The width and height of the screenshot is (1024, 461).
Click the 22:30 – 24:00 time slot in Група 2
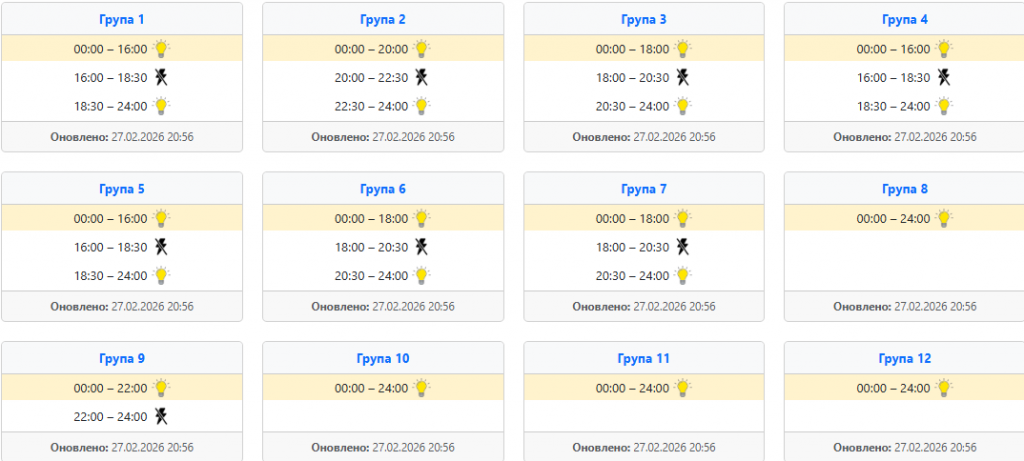371,106
